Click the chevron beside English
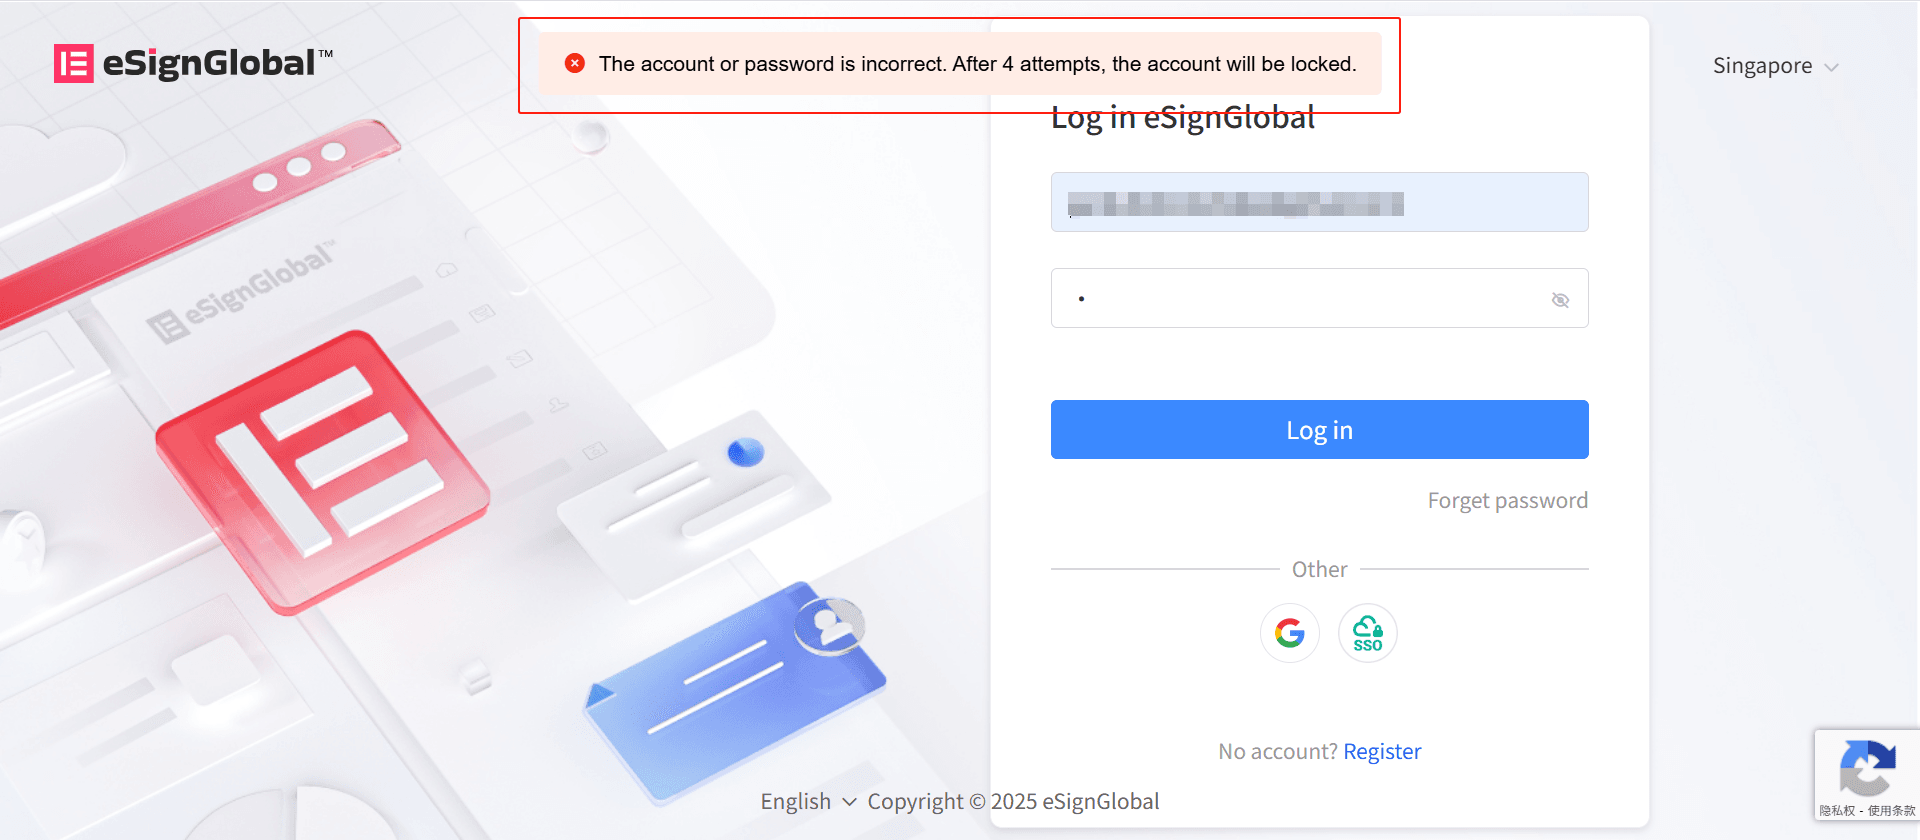This screenshot has height=840, width=1920. tap(849, 802)
